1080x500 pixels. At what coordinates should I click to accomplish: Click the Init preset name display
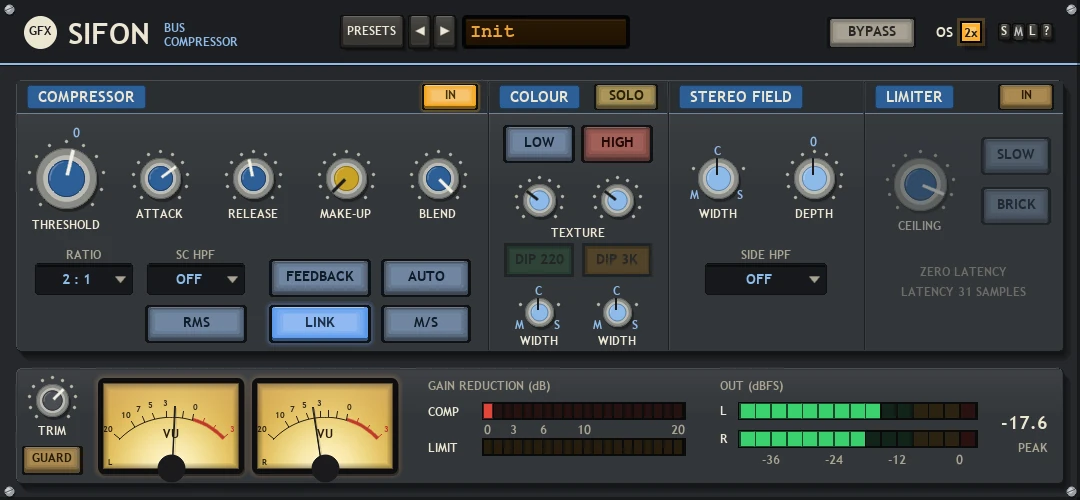click(546, 32)
